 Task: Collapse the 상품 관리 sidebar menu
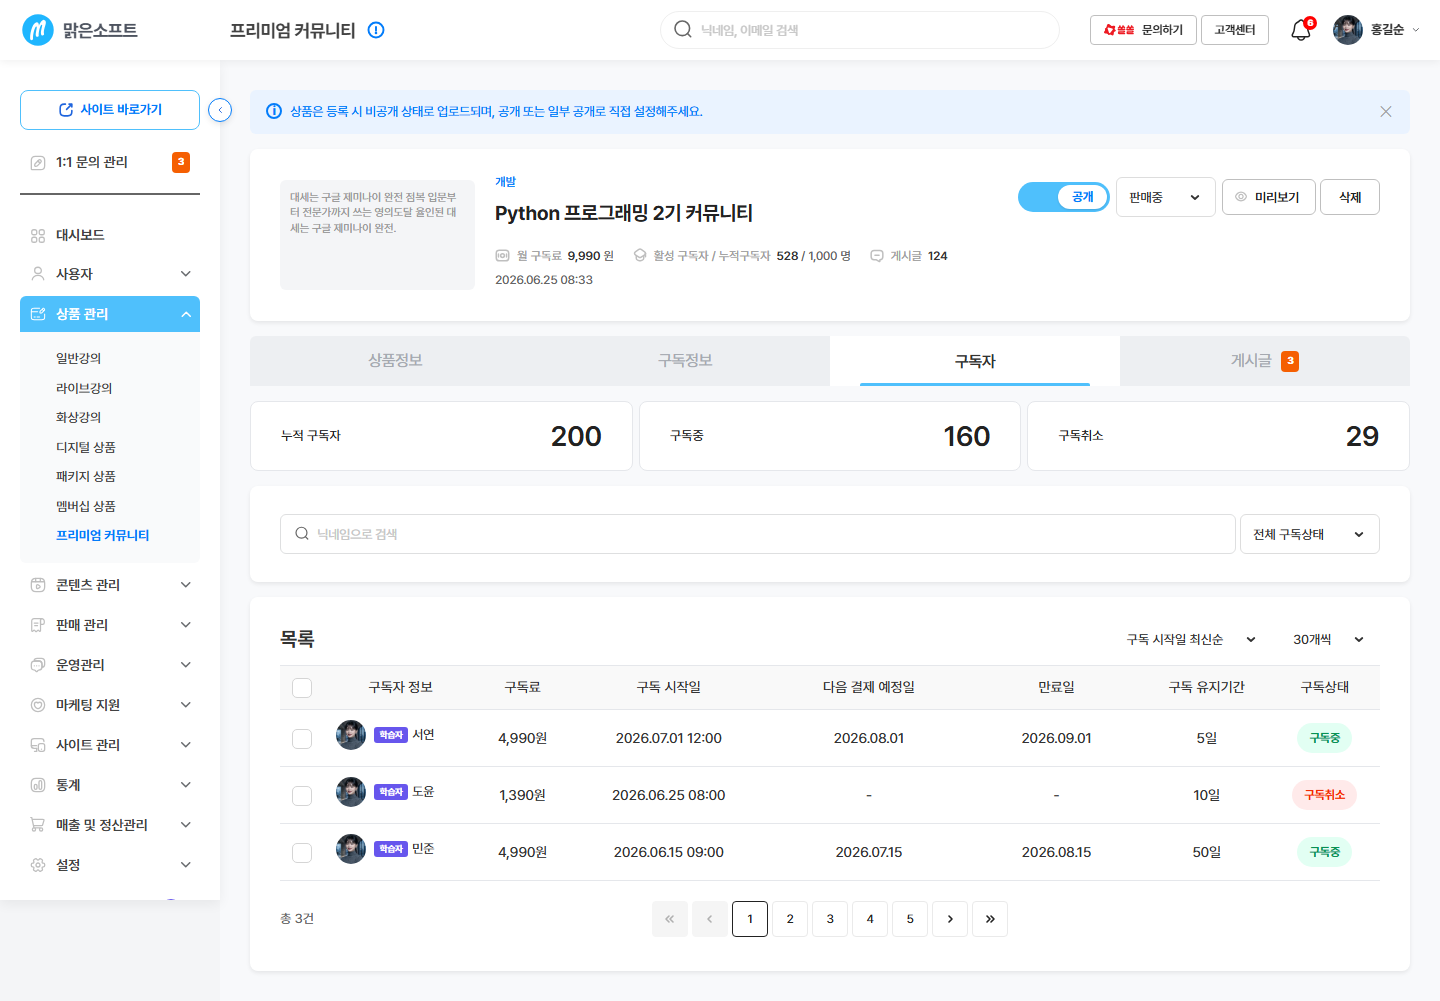(x=186, y=314)
